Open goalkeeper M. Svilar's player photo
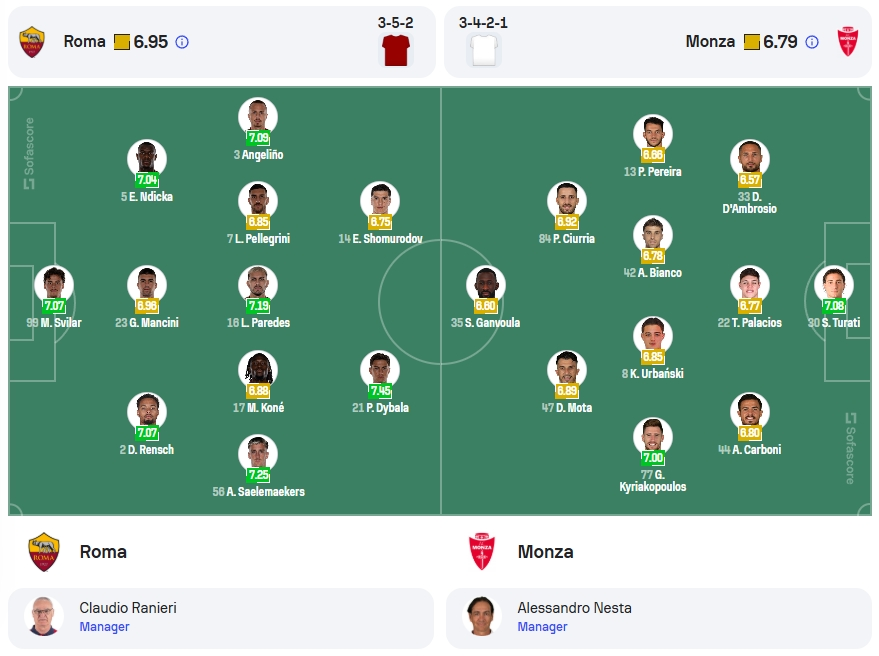 (x=54, y=285)
